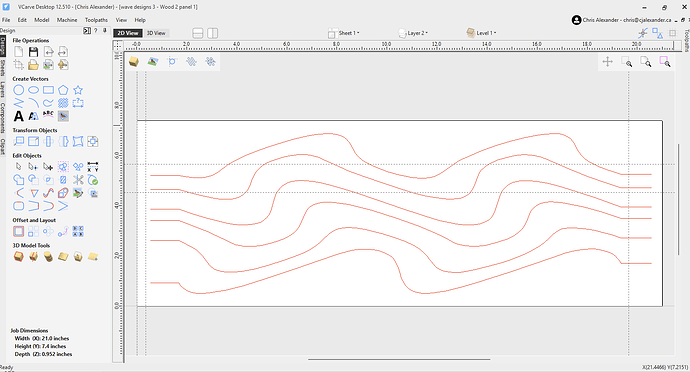Switch to the 3D View tab

(x=156, y=33)
